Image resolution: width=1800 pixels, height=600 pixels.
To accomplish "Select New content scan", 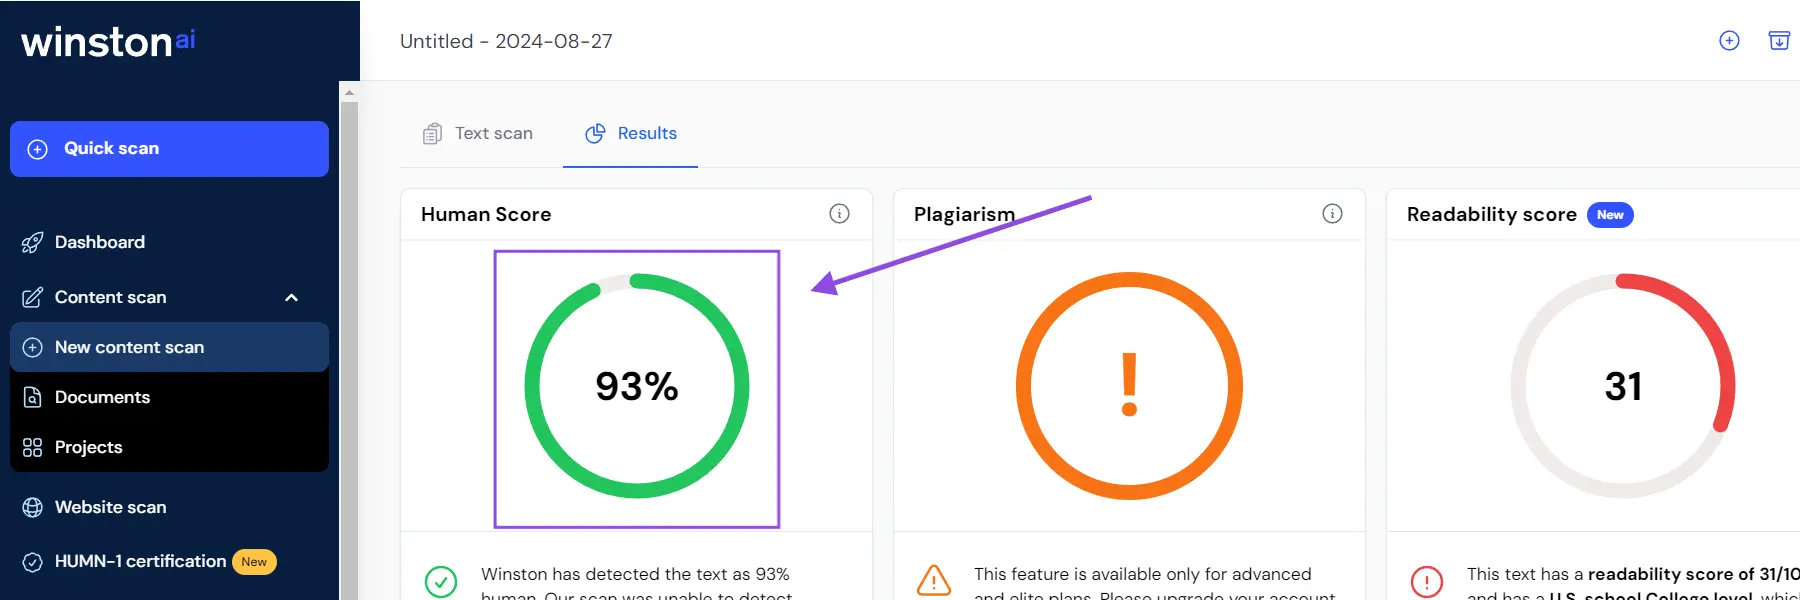I will 129,347.
